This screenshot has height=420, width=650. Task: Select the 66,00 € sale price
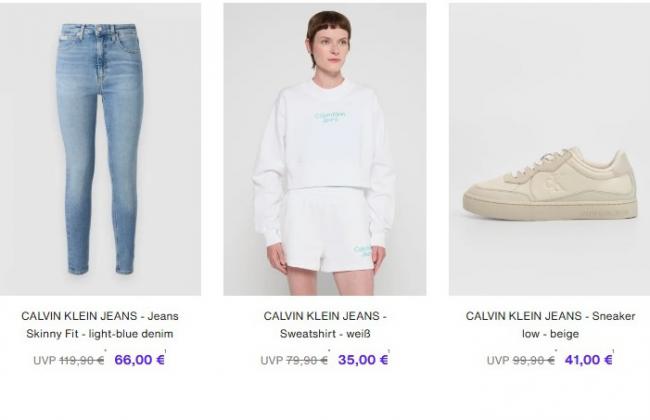(x=140, y=359)
